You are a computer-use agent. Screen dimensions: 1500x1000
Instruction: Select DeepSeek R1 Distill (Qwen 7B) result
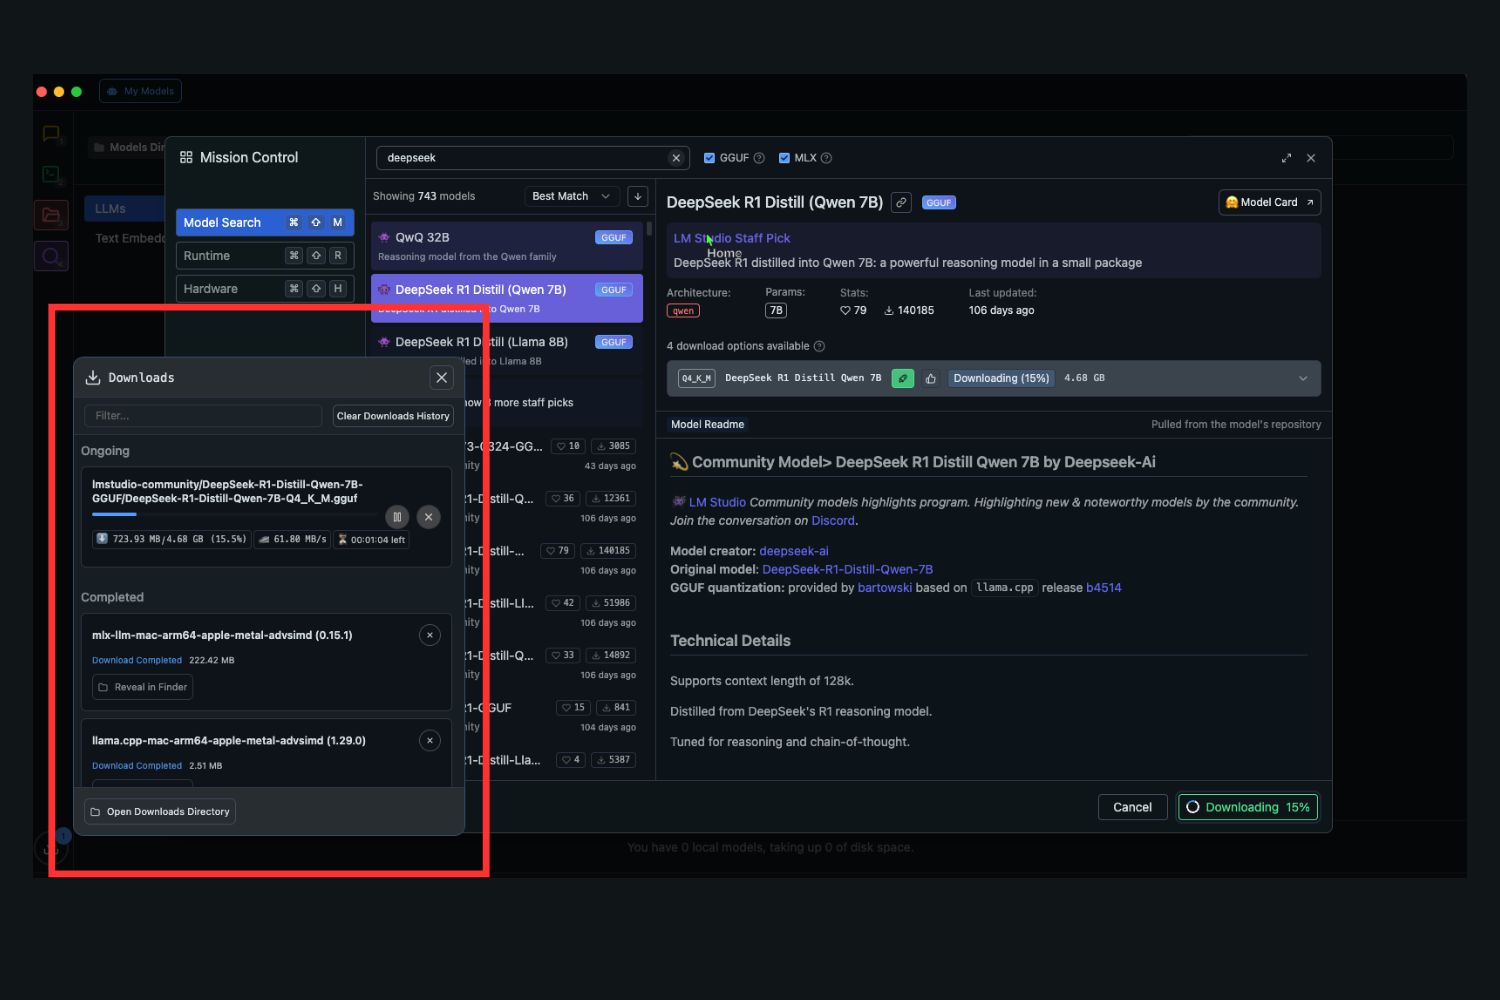[506, 298]
